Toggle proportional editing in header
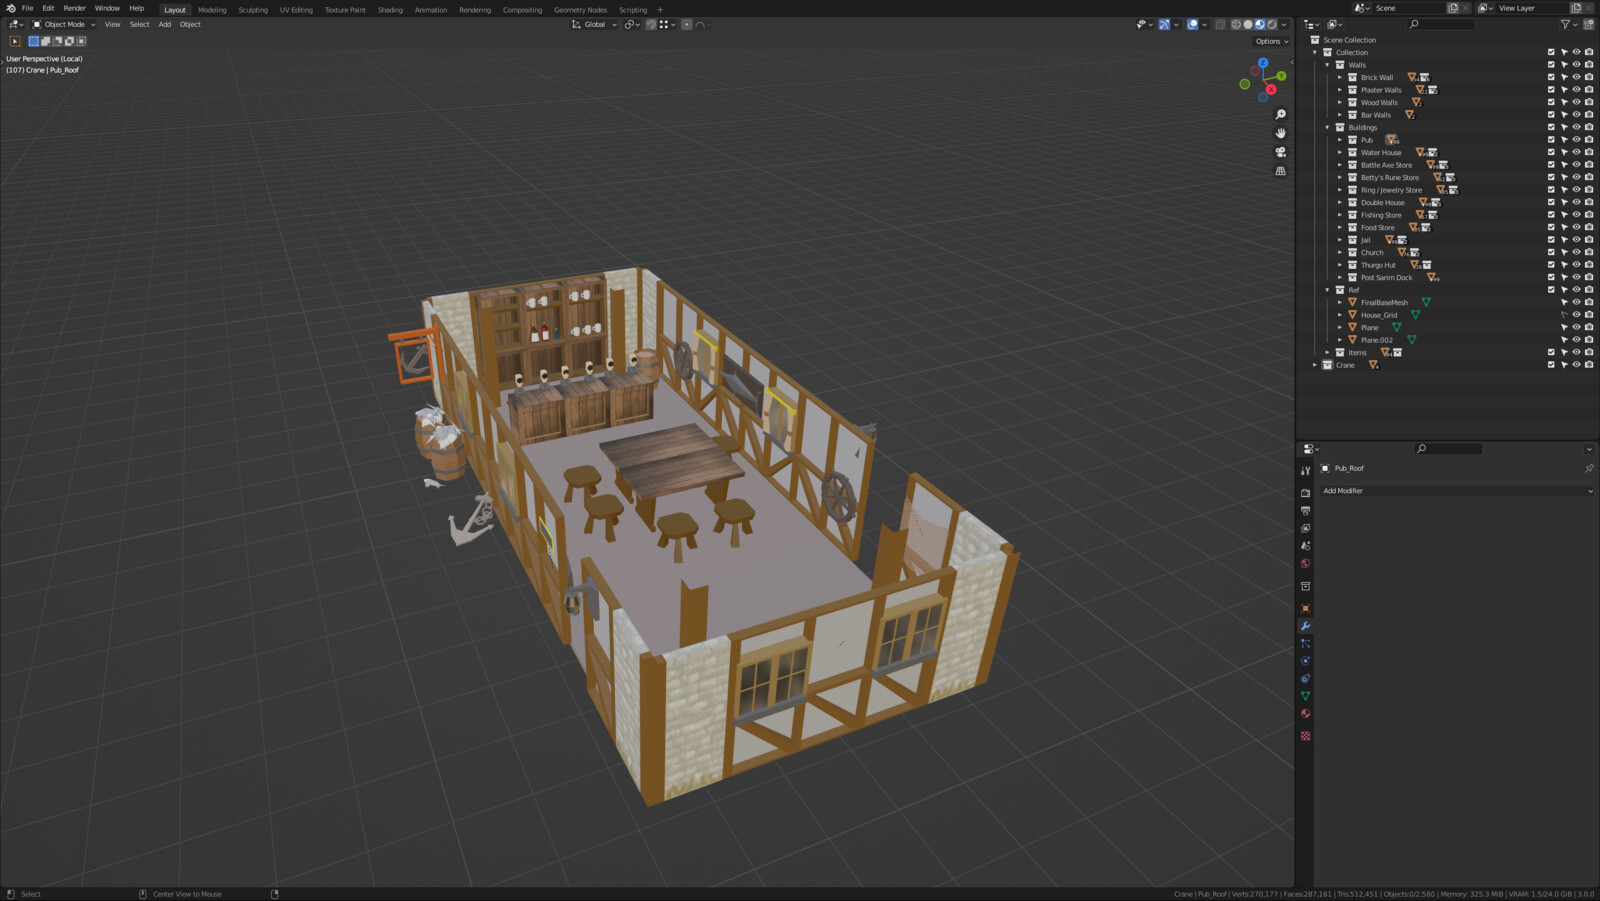The width and height of the screenshot is (1600, 901). pos(687,24)
